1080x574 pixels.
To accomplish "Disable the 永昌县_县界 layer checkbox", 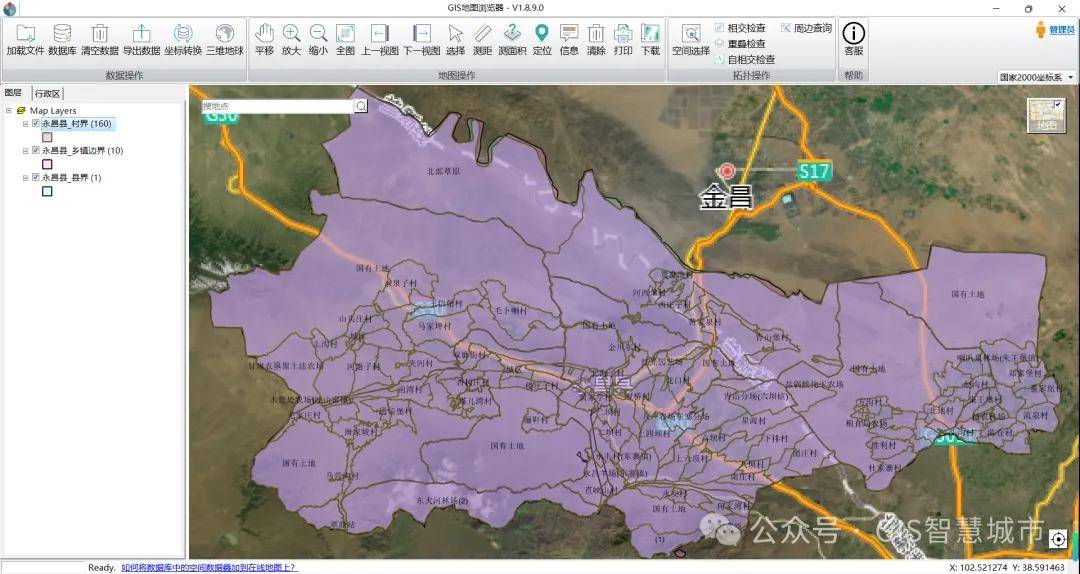I will 36,178.
